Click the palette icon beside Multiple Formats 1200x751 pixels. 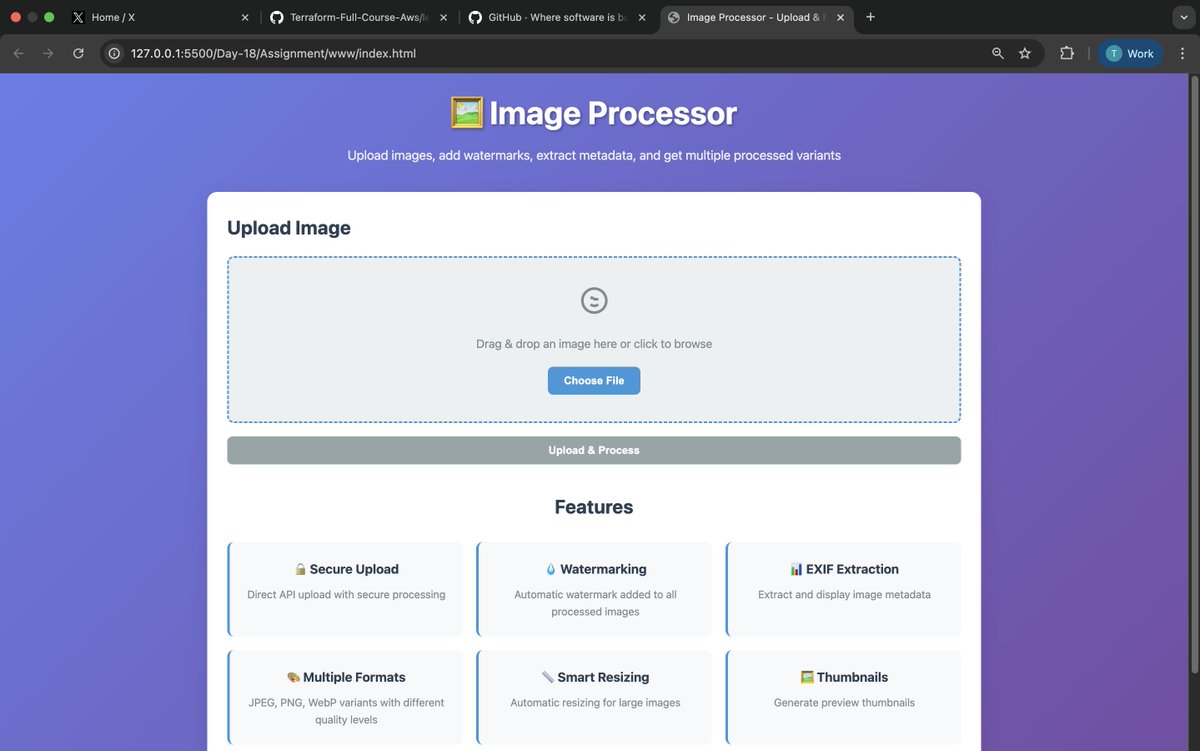(x=293, y=677)
